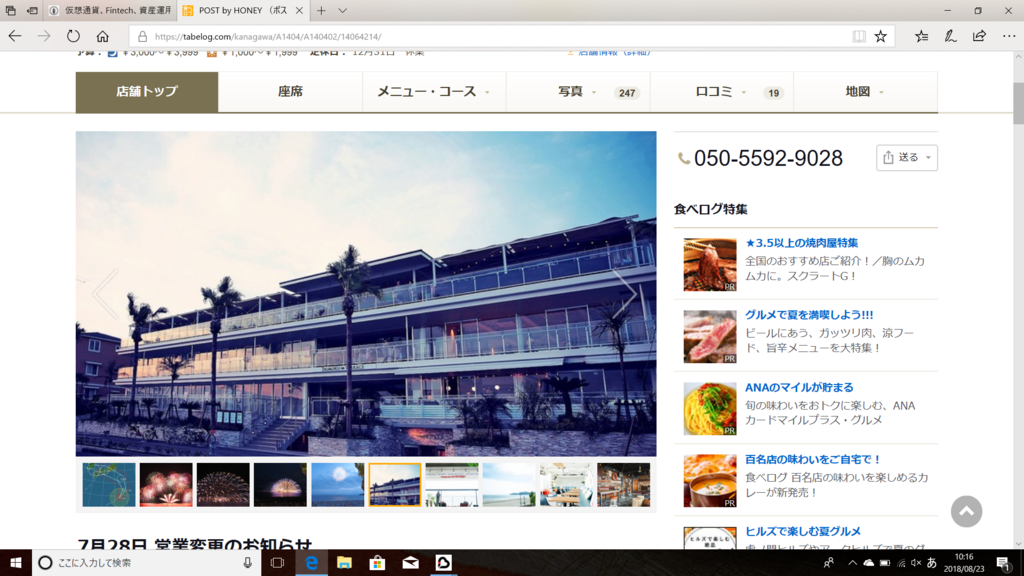The image size is (1024, 576).
Task: Set aside tabs icon
Action: coord(31,10)
